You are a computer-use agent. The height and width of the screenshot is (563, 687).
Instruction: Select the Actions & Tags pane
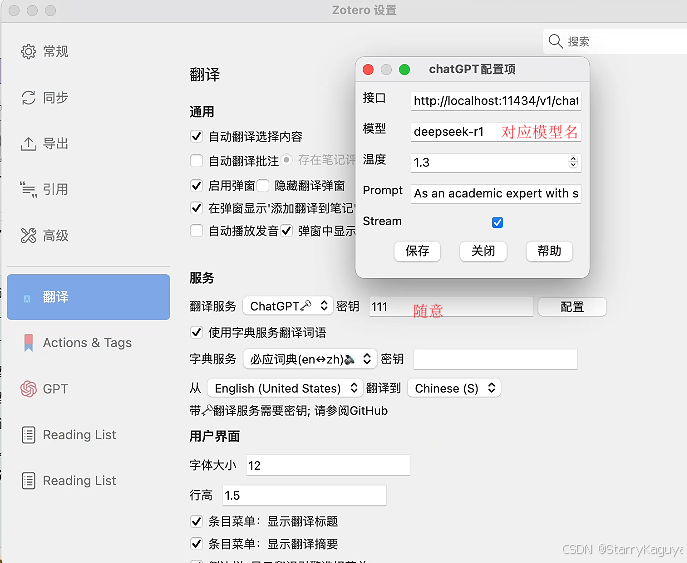[x=89, y=343]
